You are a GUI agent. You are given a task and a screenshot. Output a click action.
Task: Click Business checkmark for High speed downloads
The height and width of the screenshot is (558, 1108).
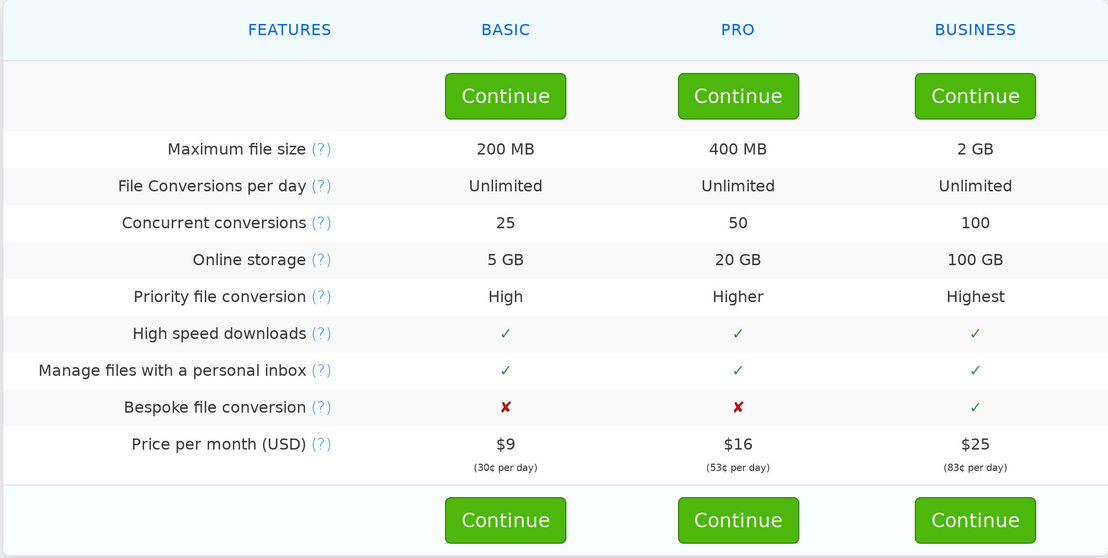pos(975,333)
